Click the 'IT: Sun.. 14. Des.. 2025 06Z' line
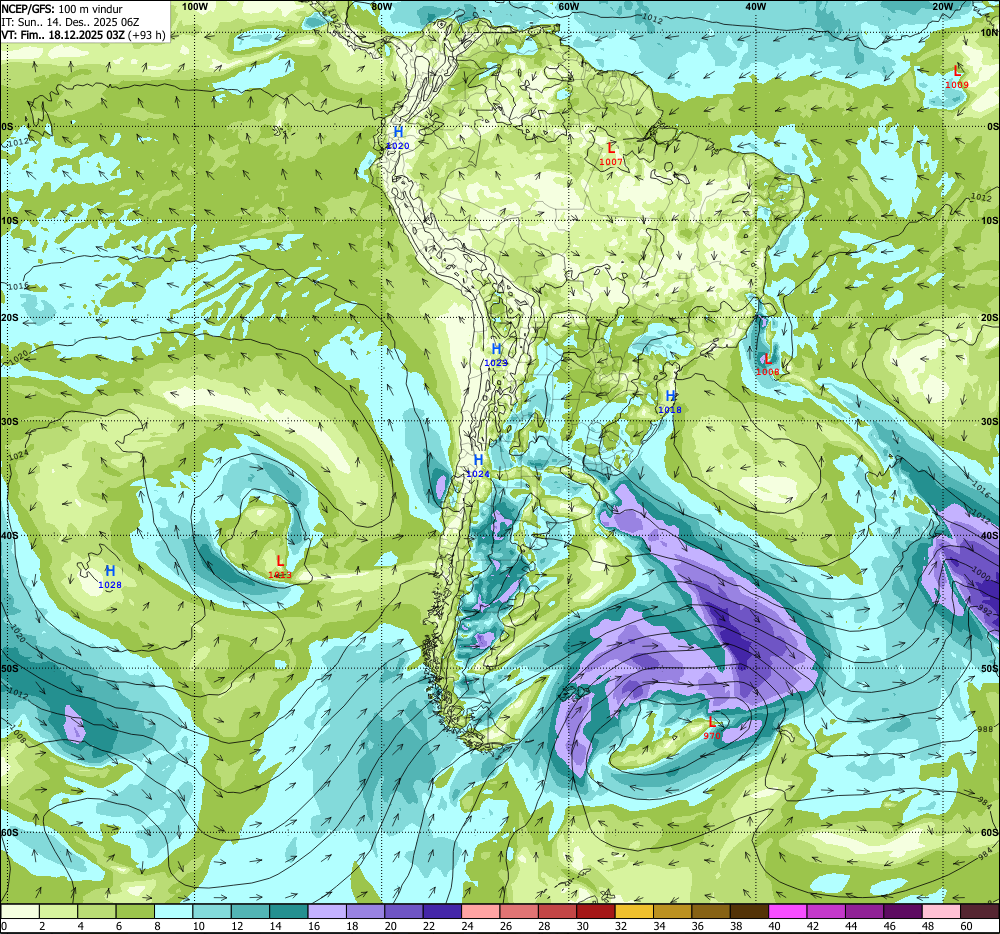1000x934 pixels. (x=70, y=22)
